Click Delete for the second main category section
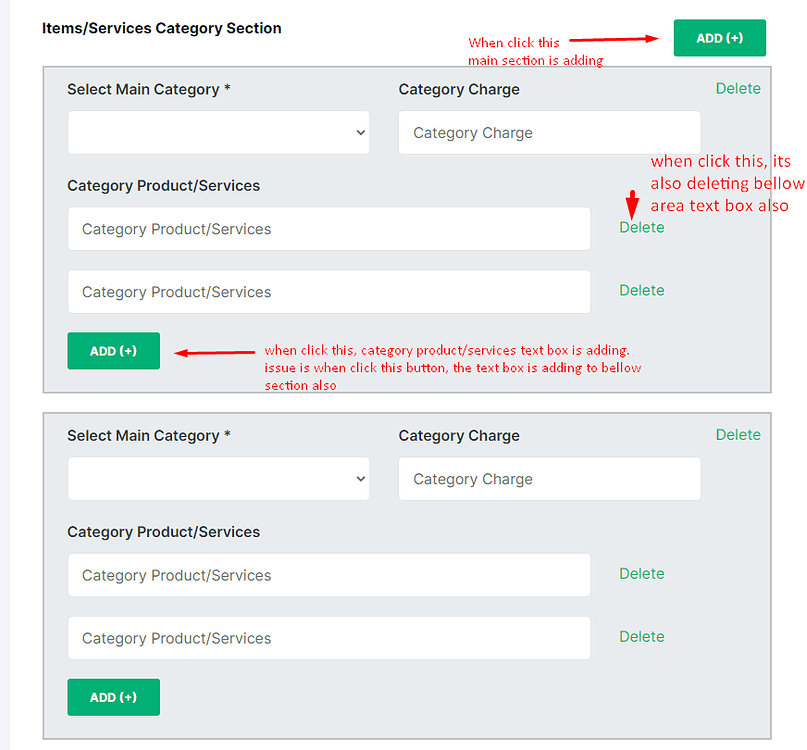This screenshot has height=750, width=807. tap(738, 434)
